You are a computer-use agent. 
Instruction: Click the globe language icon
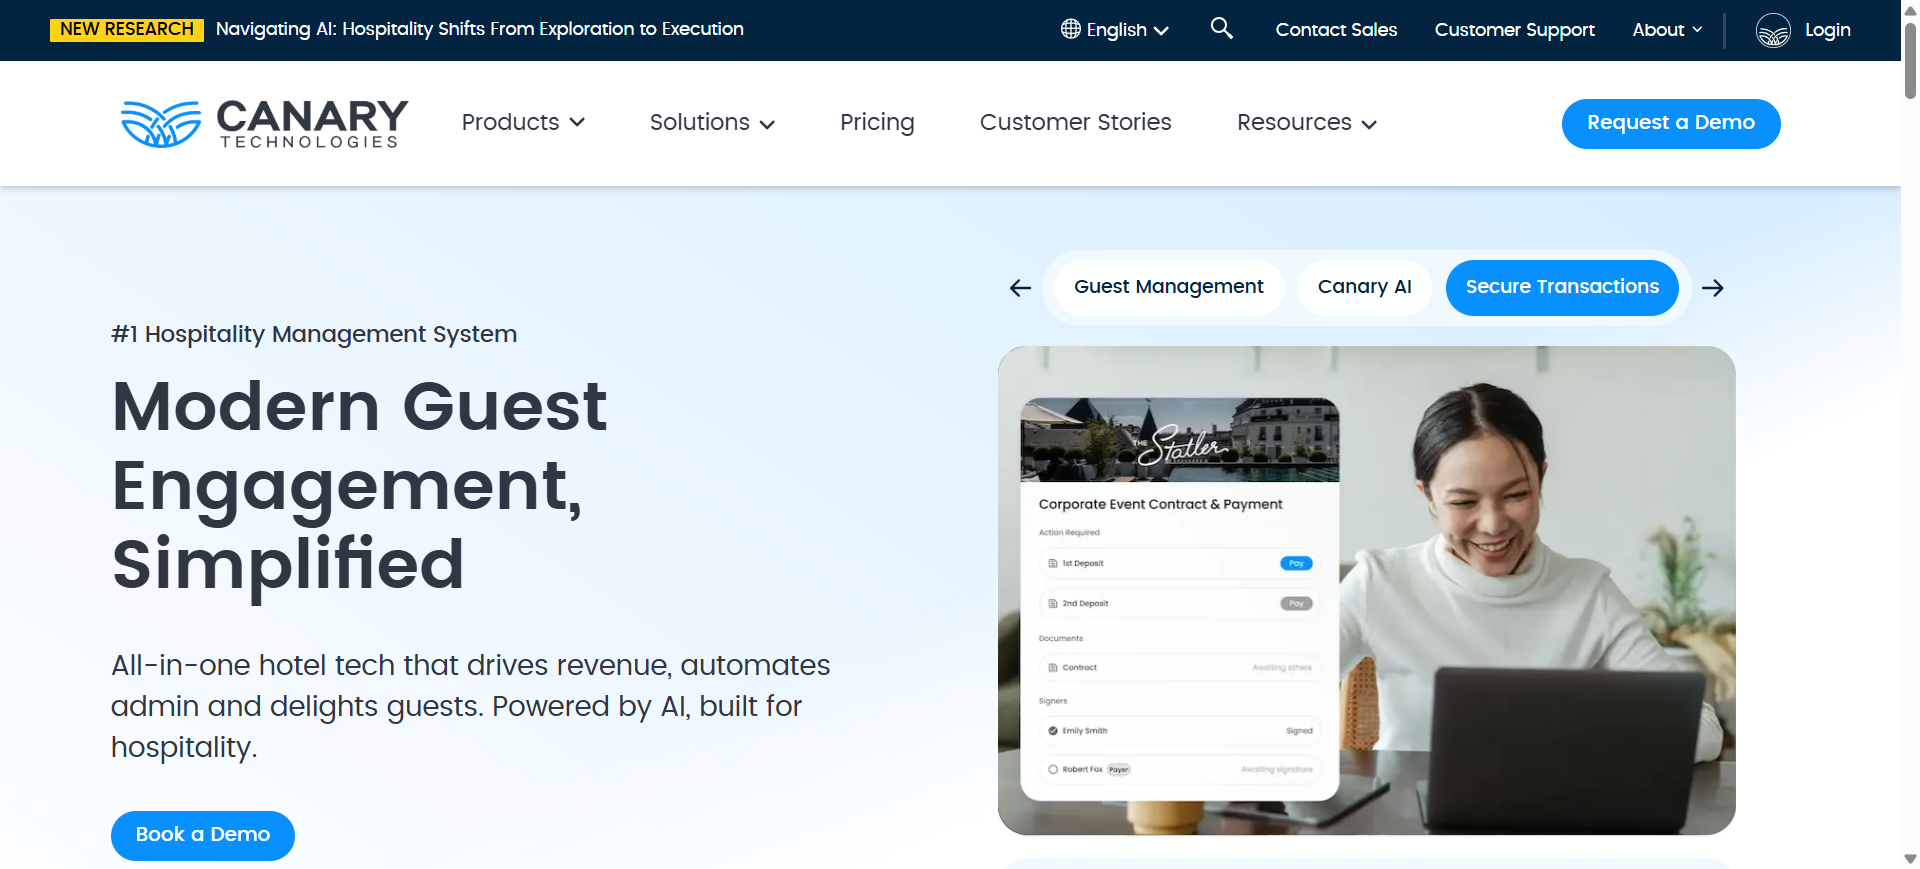[1070, 29]
